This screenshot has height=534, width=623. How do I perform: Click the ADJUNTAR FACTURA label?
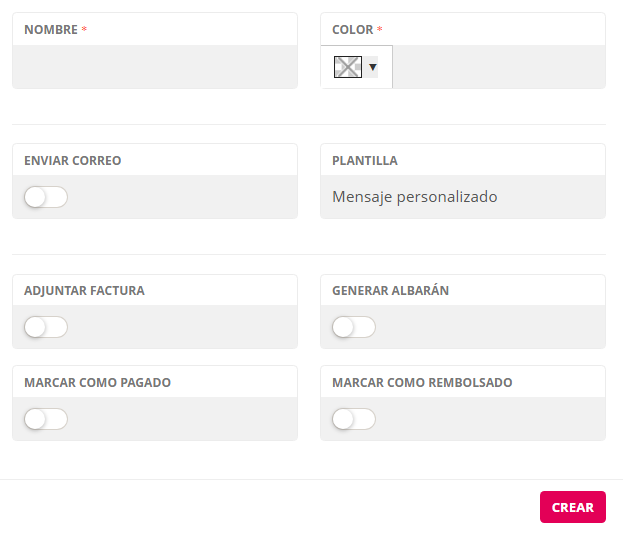click(84, 291)
